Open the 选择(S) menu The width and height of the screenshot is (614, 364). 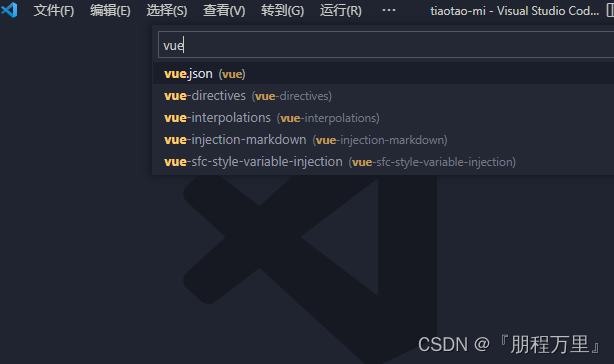[167, 11]
